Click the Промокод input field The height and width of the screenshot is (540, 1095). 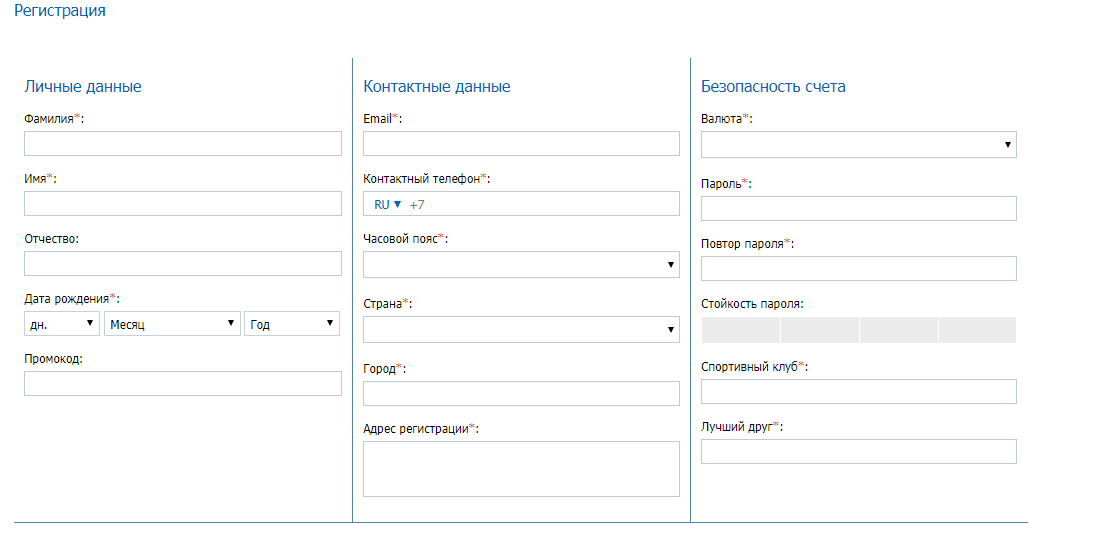point(182,384)
